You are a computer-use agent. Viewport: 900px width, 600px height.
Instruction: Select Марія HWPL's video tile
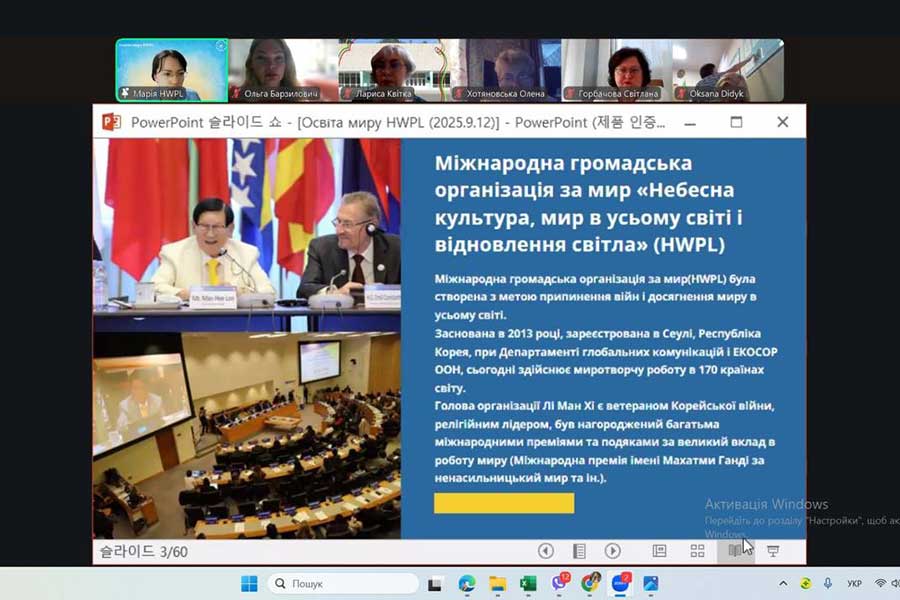[172, 70]
